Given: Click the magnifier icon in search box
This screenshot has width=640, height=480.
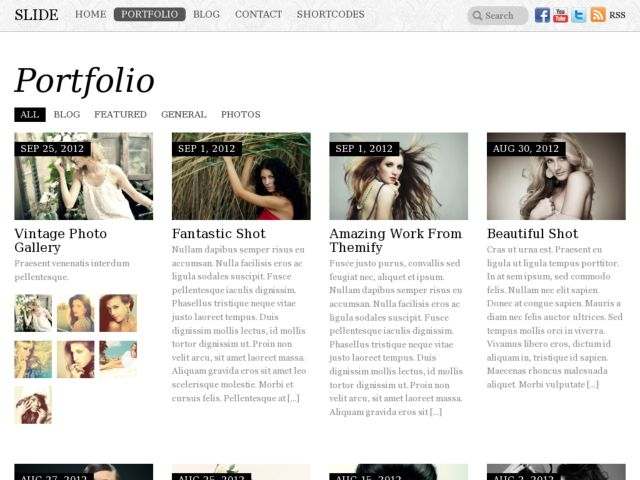Looking at the screenshot, I should tap(477, 16).
